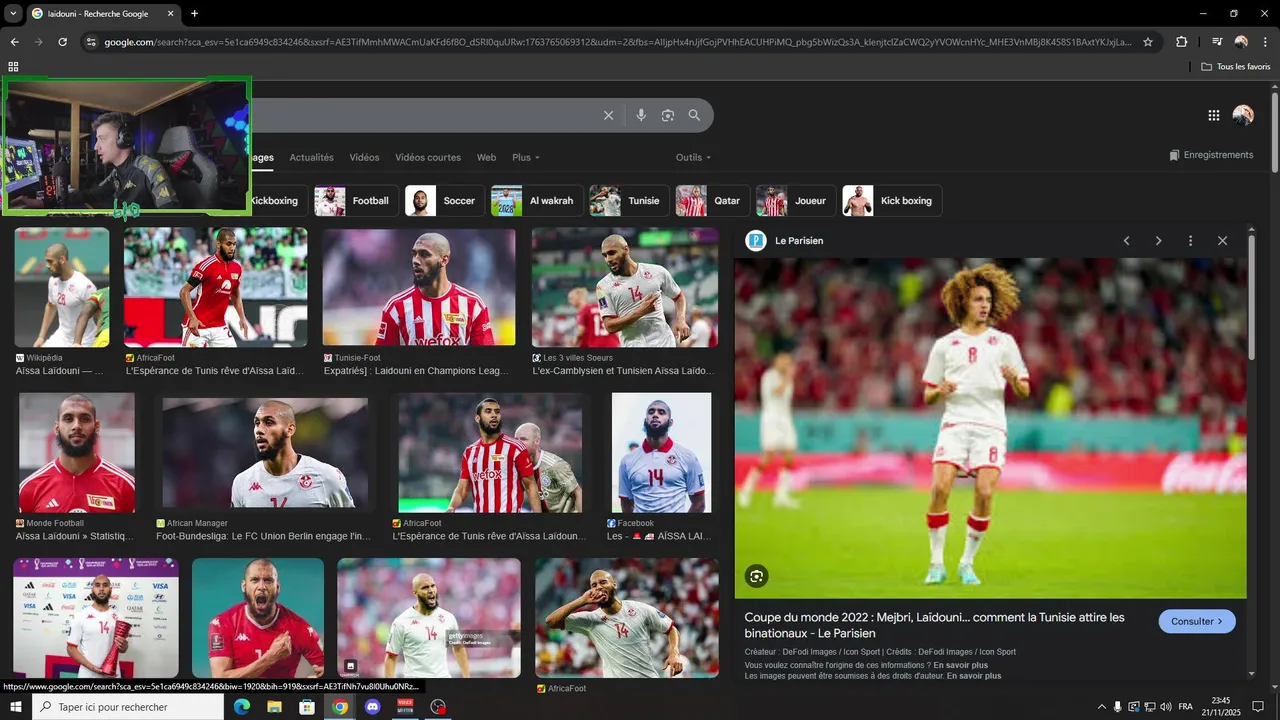The width and height of the screenshot is (1280, 720).
Task: Open Windows notification center
Action: 1258,707
